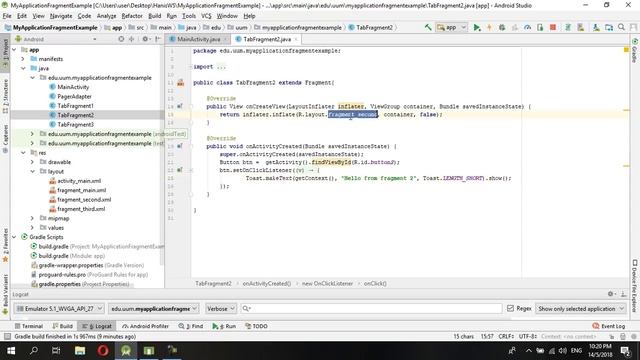Viewport: 640px width, 360px height.
Task: Open the Structure side tab
Action: click(5, 96)
